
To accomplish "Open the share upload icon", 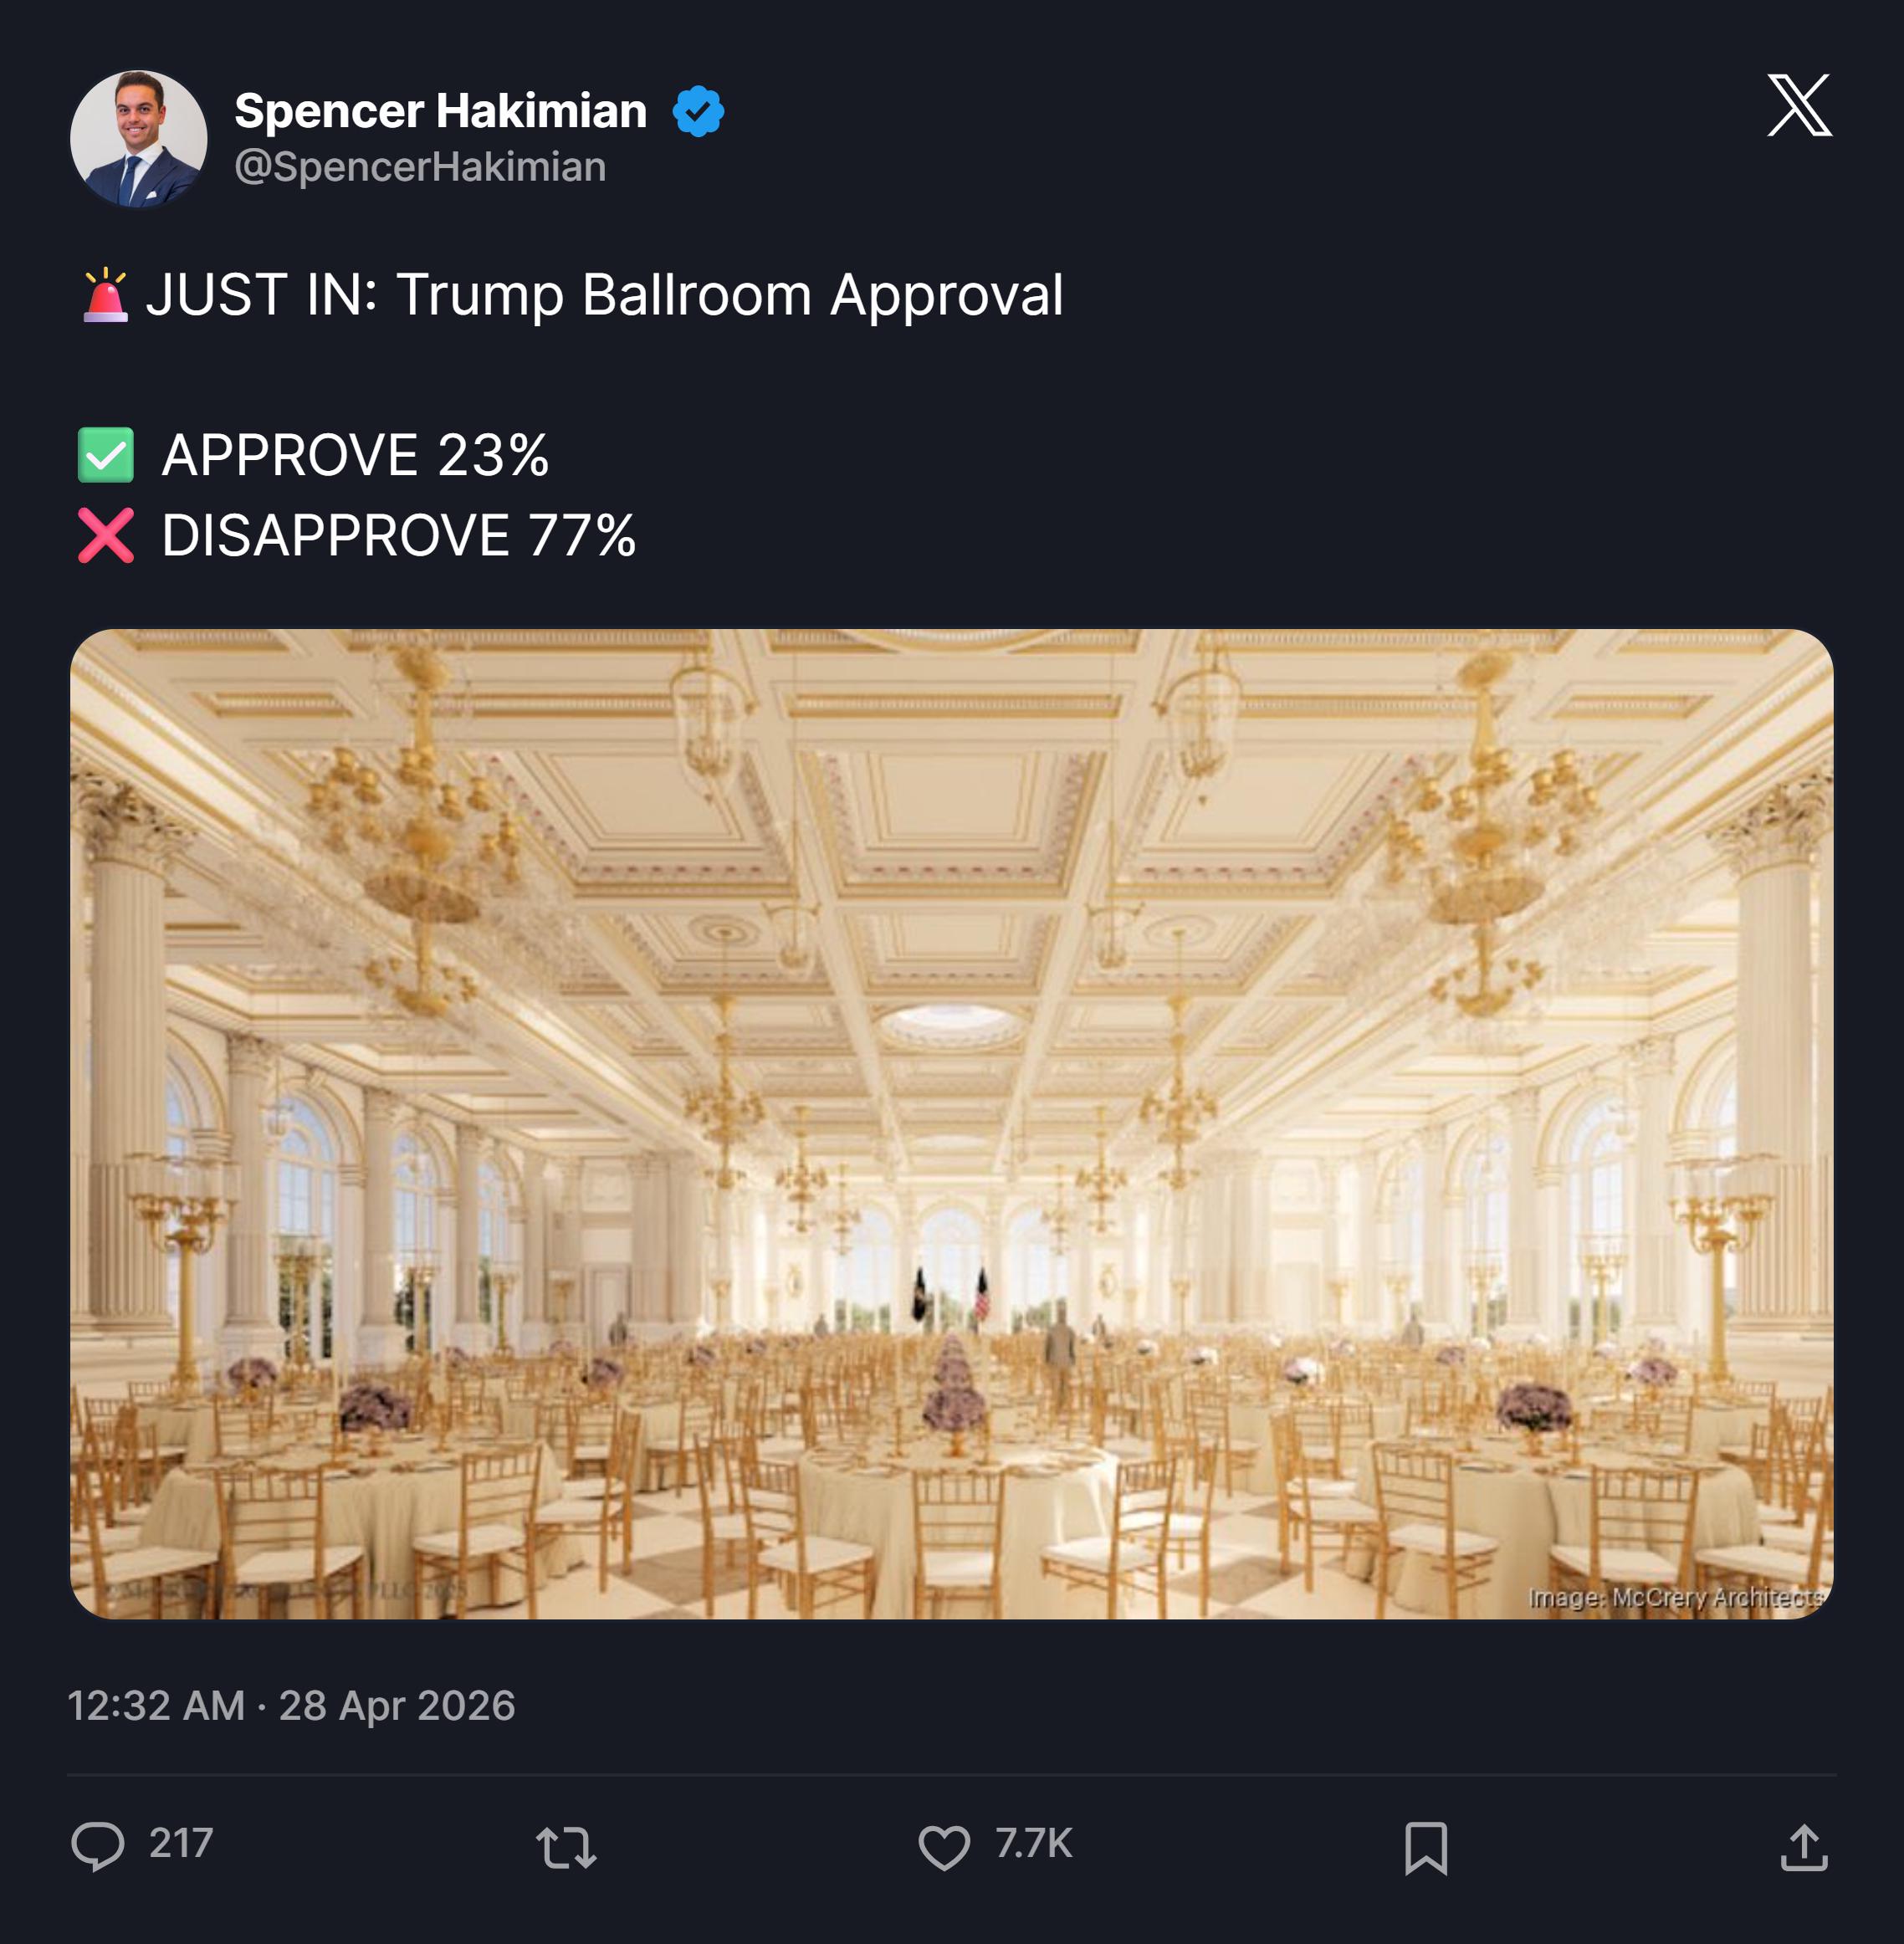I will (1803, 1847).
